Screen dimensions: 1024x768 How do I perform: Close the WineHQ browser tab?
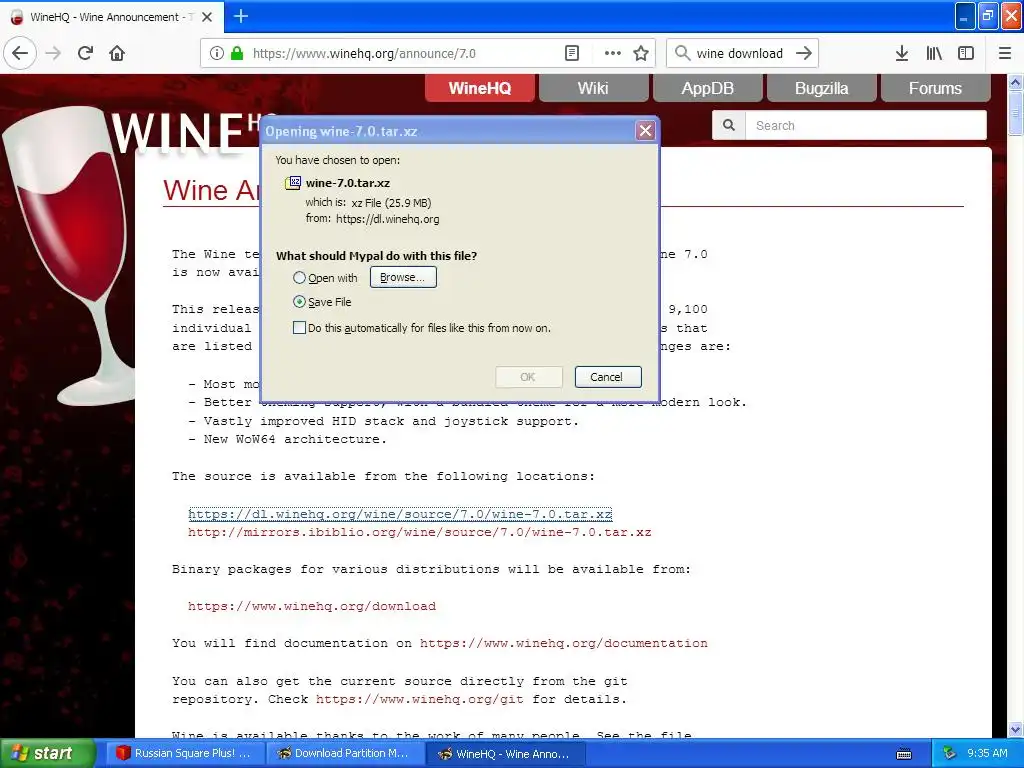[207, 17]
